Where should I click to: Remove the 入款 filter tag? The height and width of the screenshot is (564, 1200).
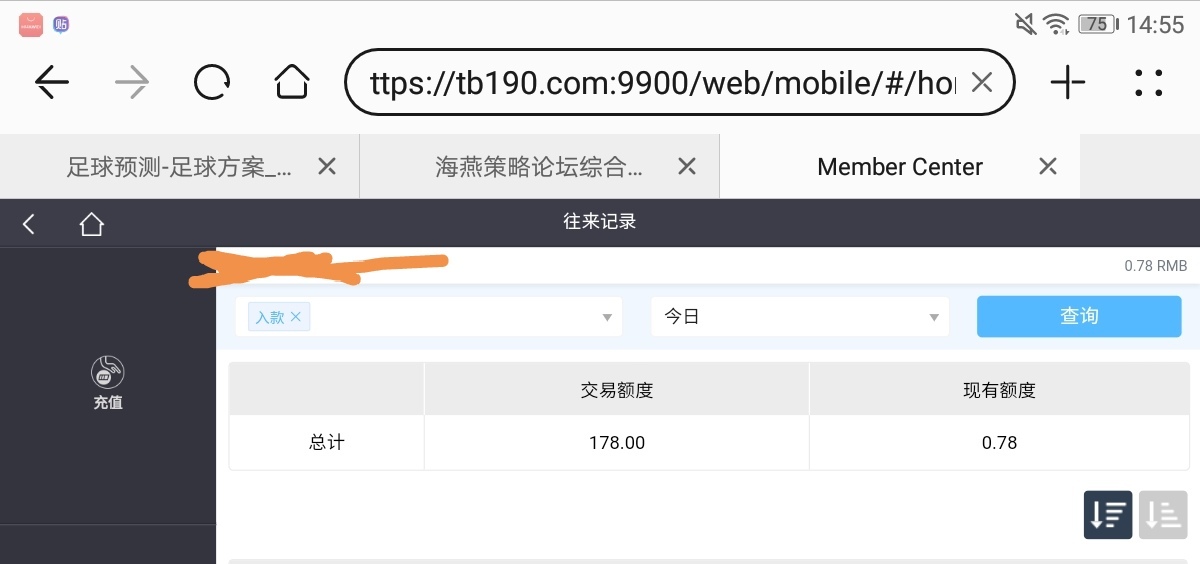tap(295, 317)
